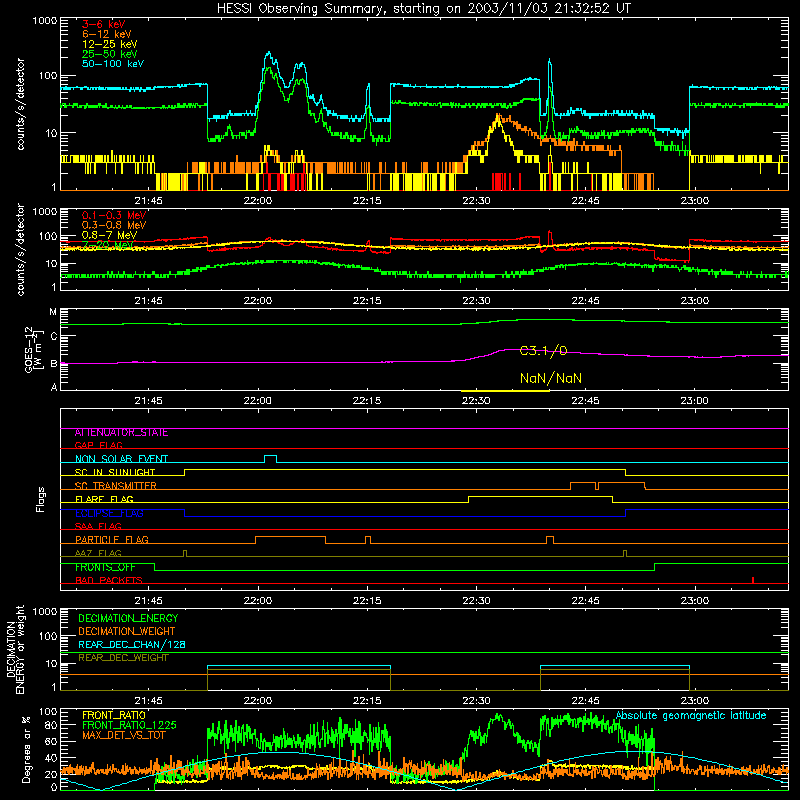The image size is (800, 800).
Task: Select the Absolute geomagnetic latitude label
Action: pos(691,716)
